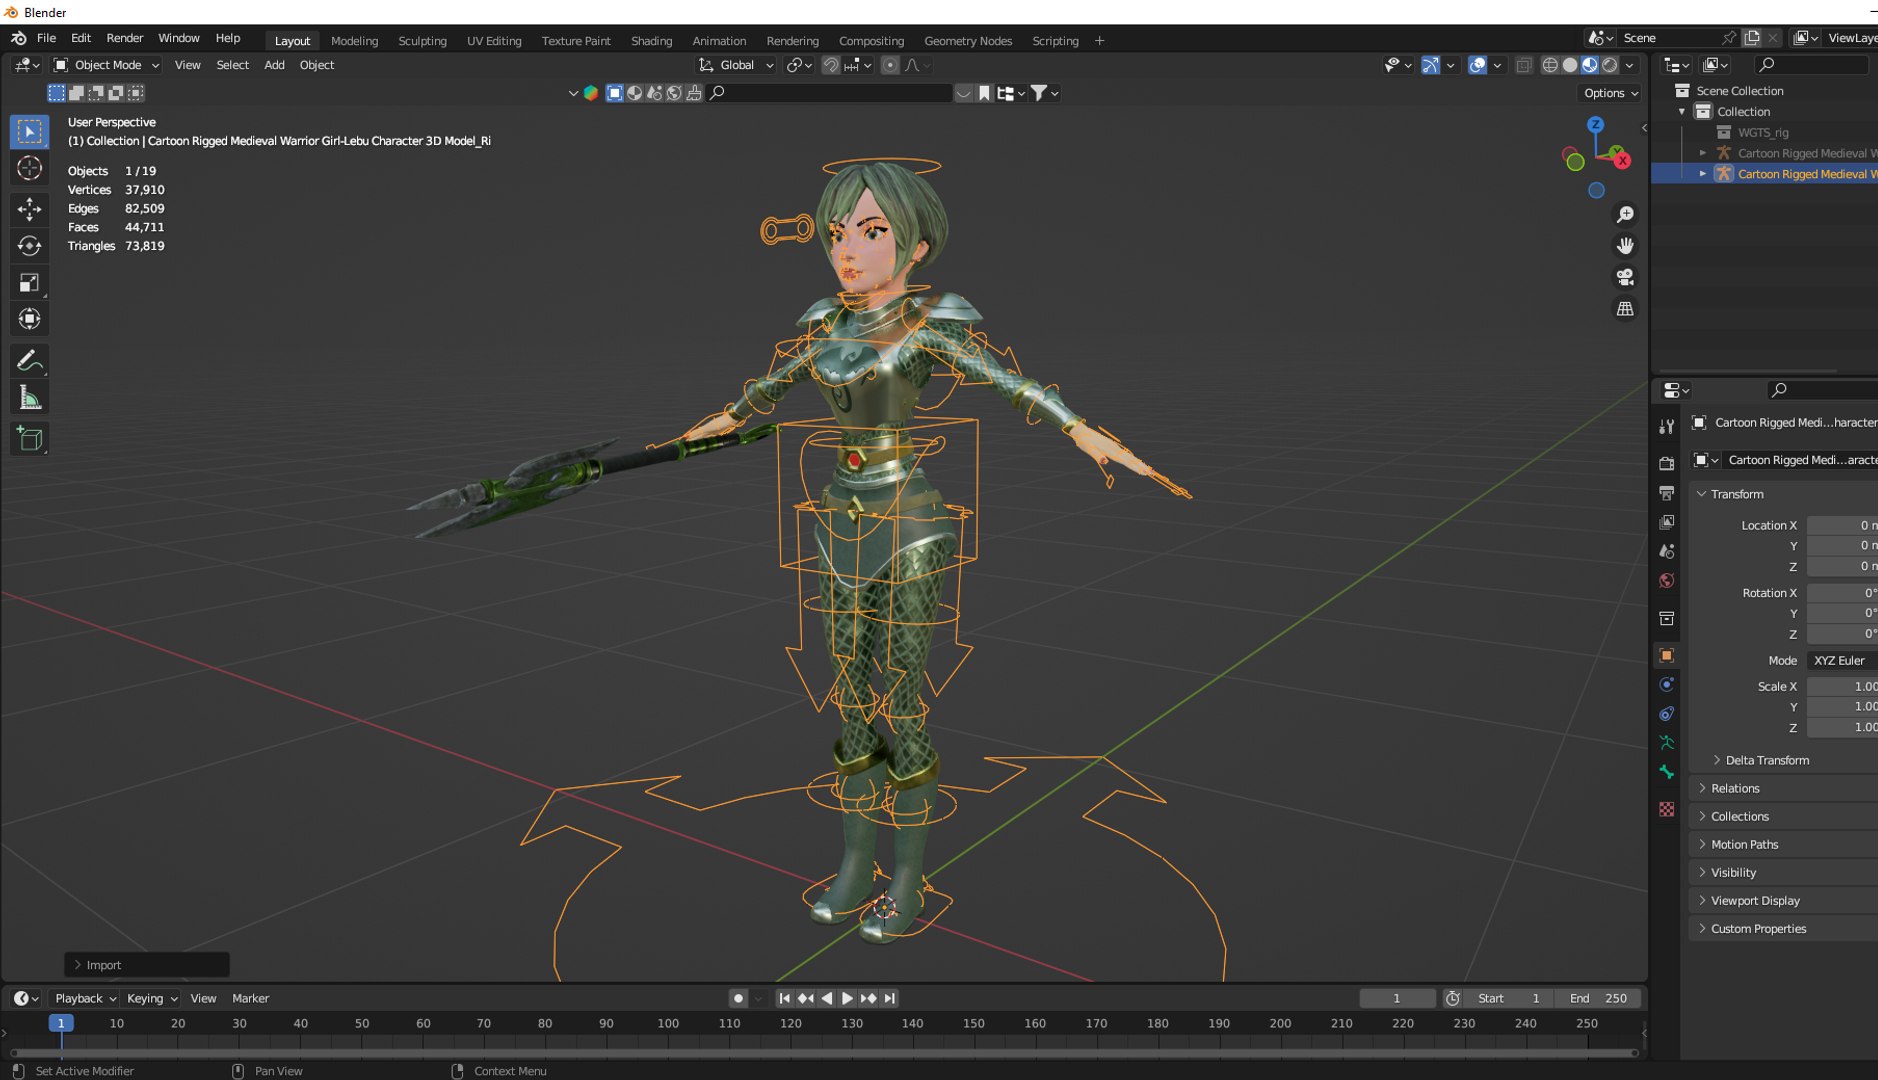This screenshot has height=1080, width=1878.
Task: Switch to Rendered viewport shading
Action: coord(1610,65)
